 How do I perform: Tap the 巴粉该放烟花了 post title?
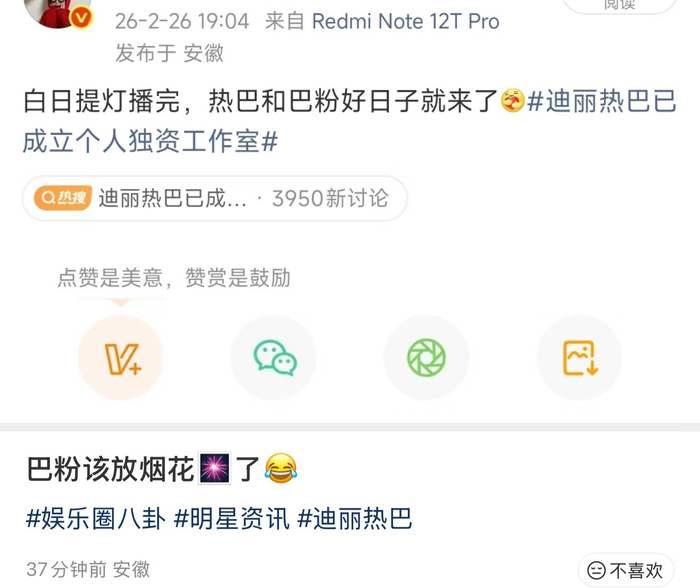coord(162,469)
